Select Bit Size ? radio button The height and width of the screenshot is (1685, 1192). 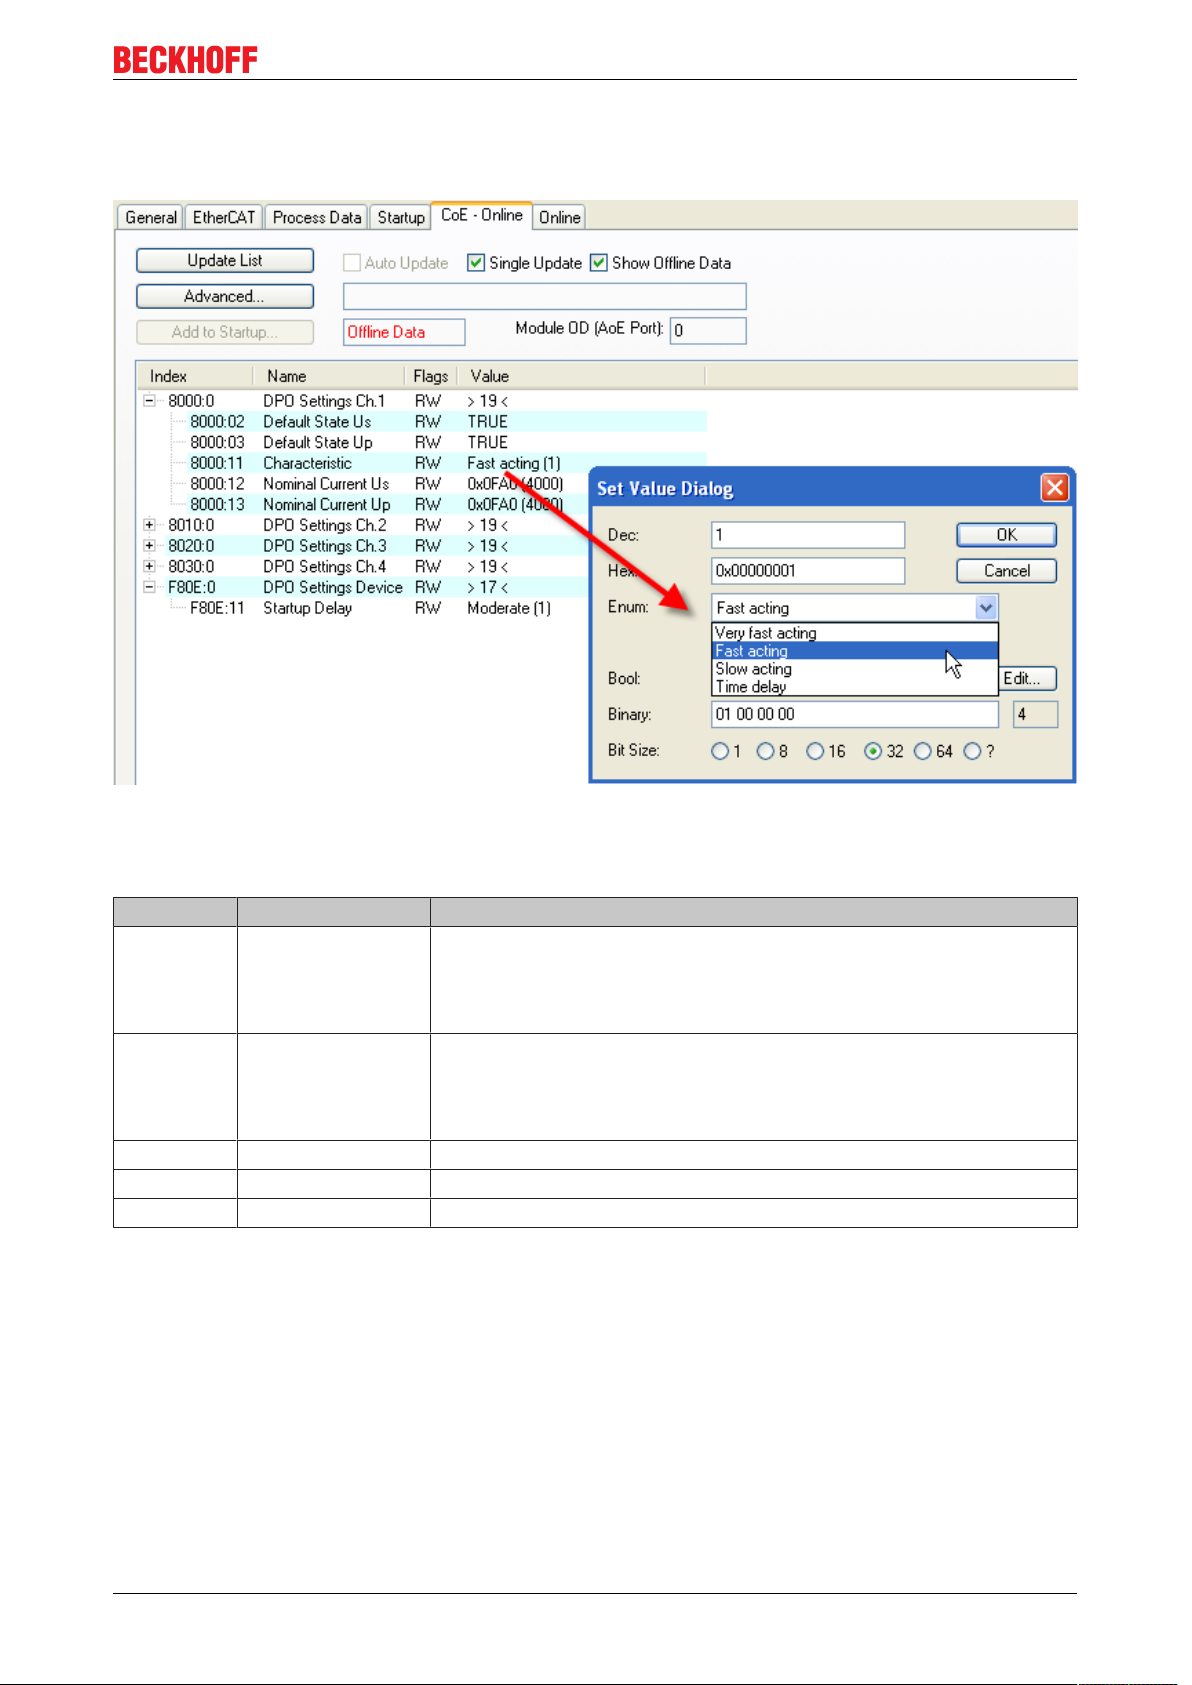[x=972, y=751]
